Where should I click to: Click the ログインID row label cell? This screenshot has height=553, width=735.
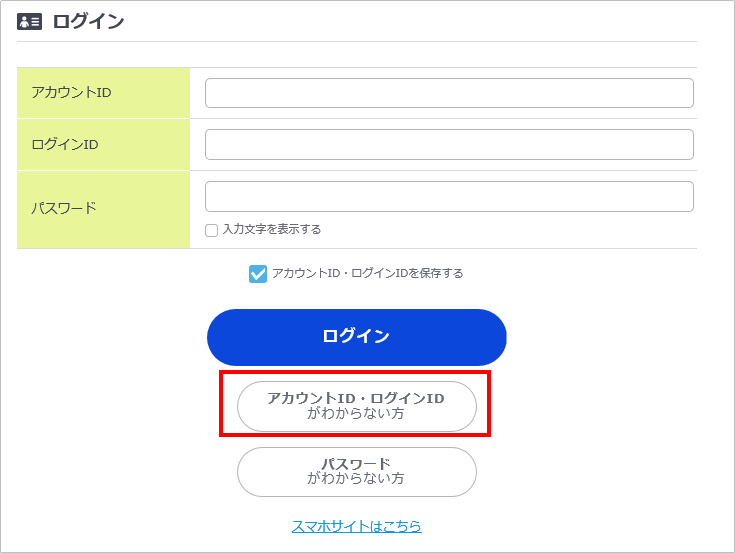(x=103, y=144)
